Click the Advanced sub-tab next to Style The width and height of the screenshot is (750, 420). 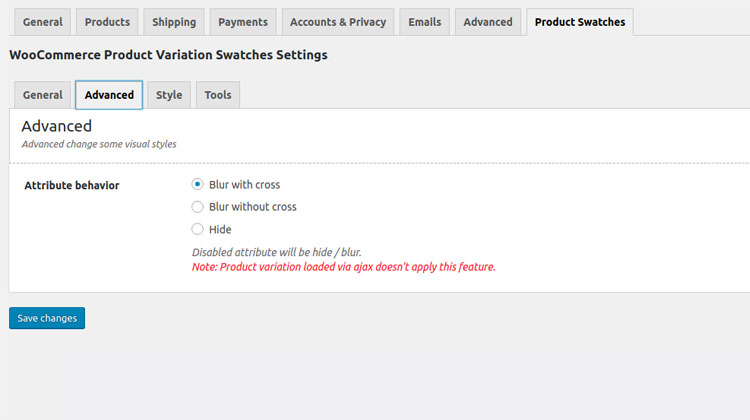point(109,95)
